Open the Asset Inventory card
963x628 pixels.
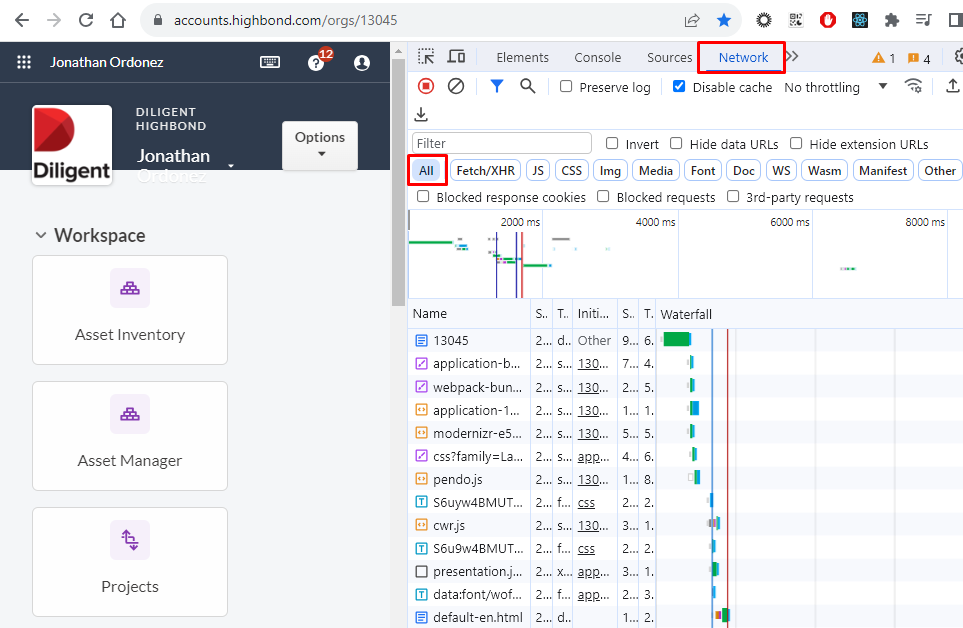130,310
